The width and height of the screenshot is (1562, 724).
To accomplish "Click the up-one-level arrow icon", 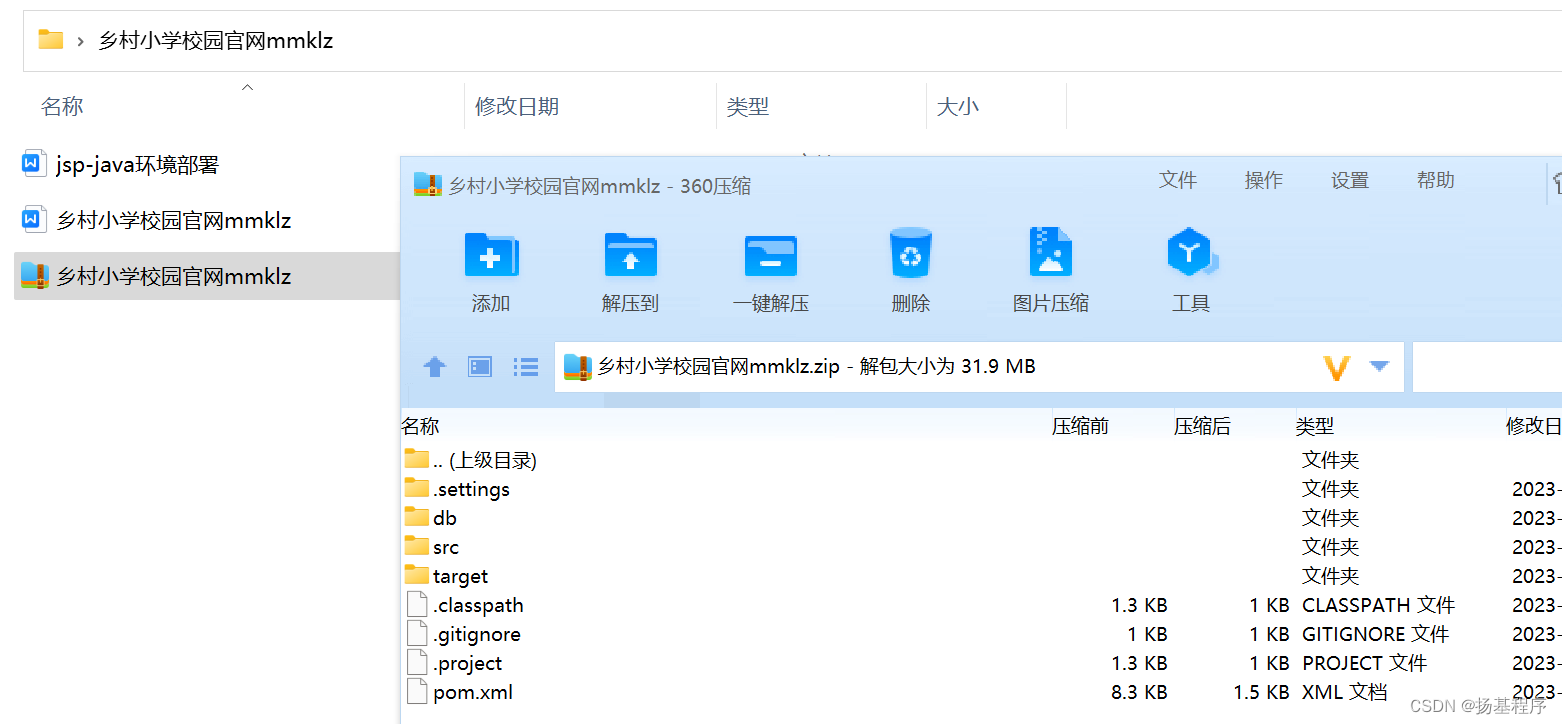I will pos(434,366).
